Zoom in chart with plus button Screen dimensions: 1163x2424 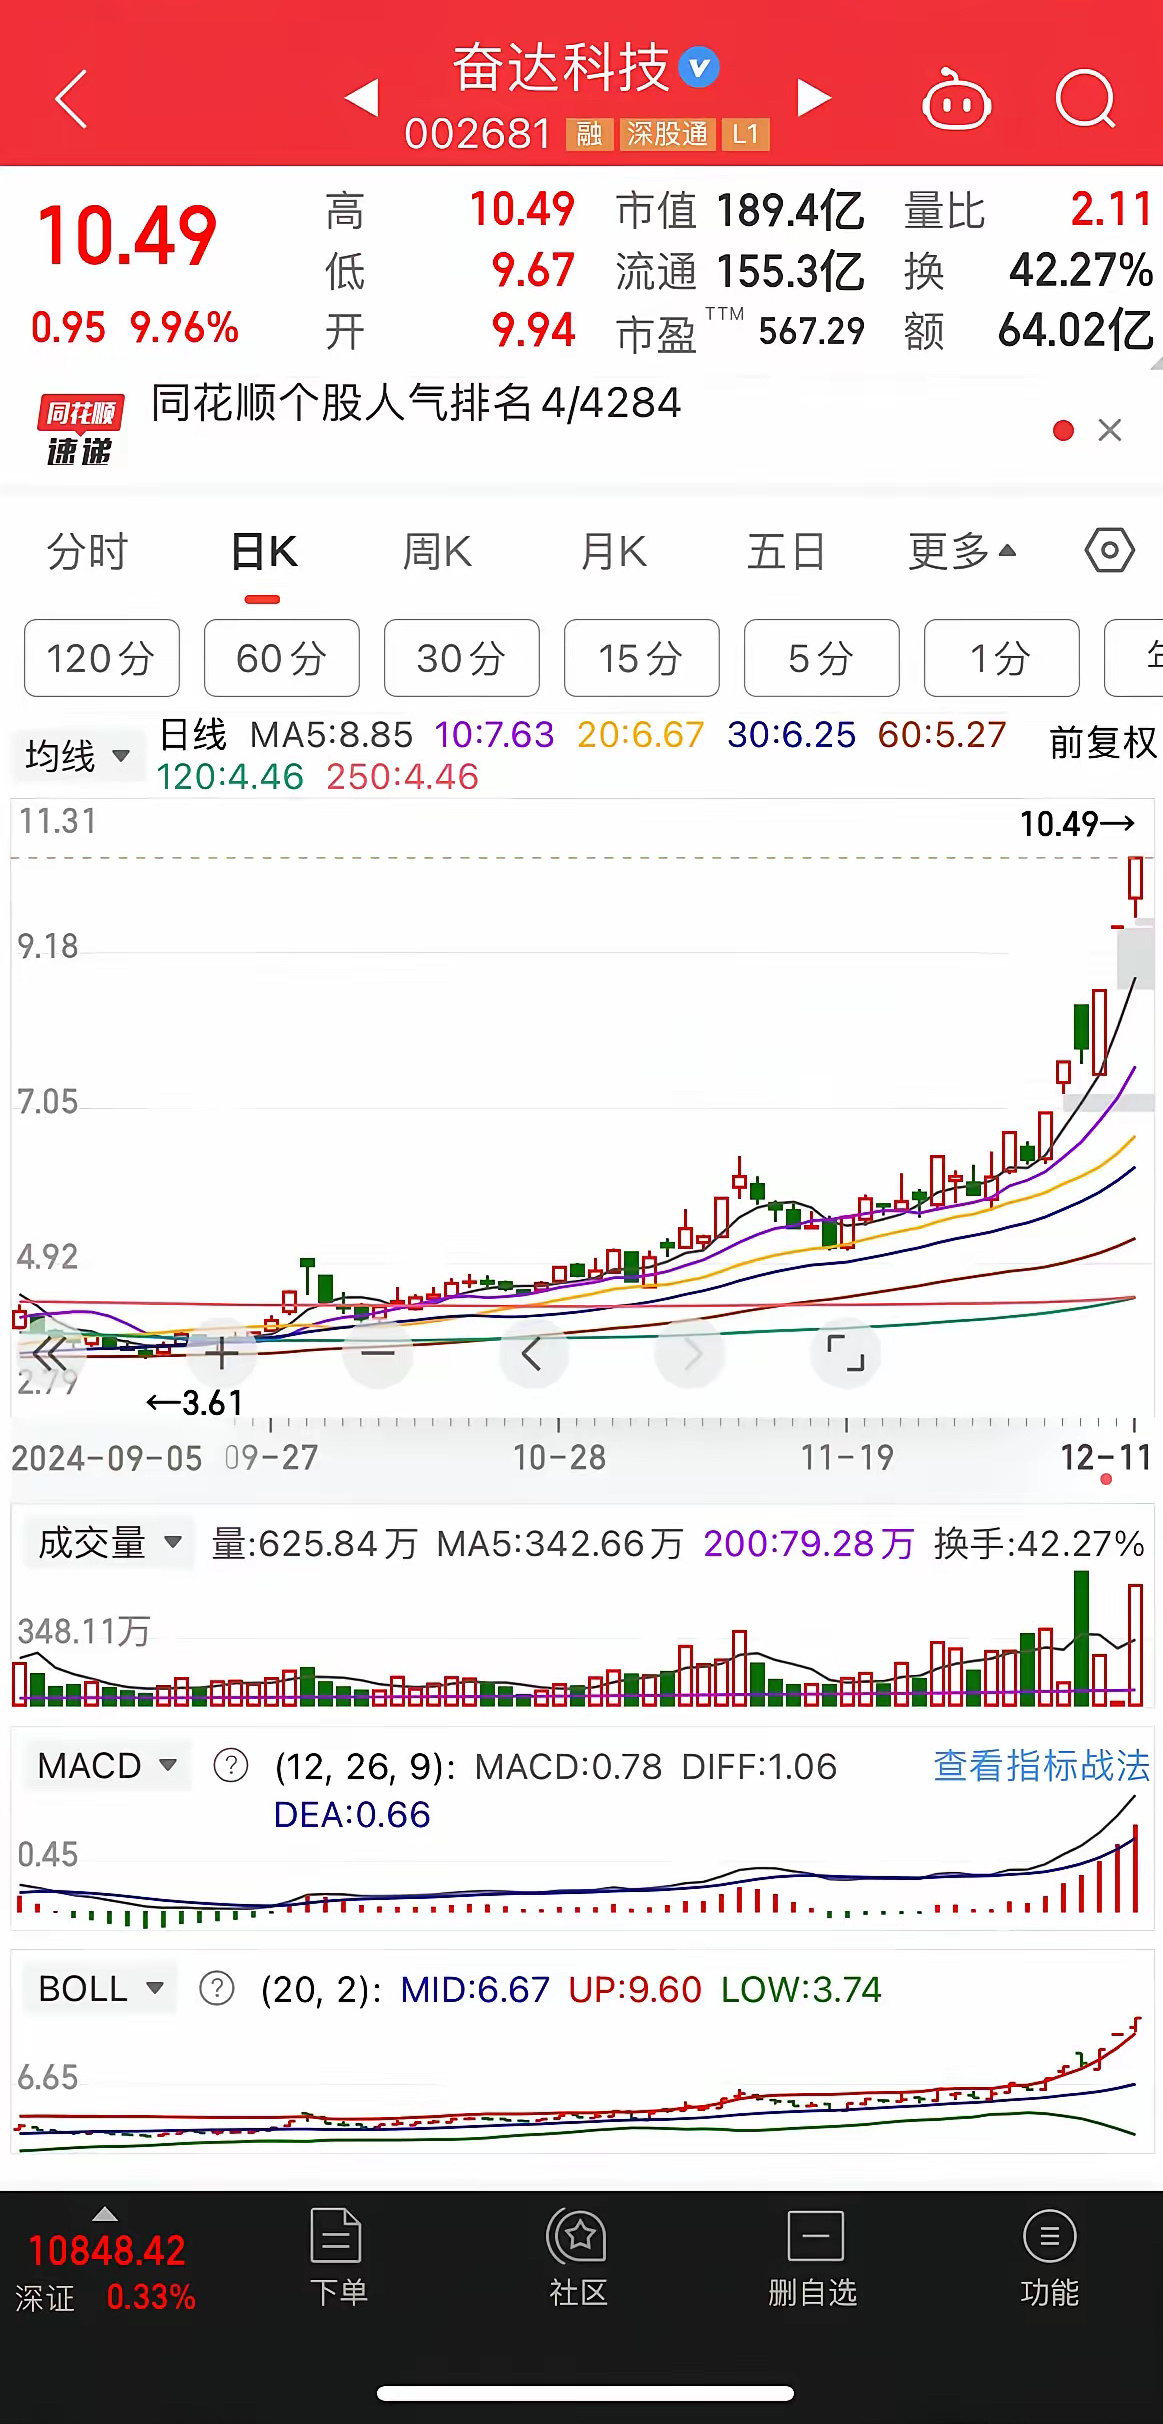pyautogui.click(x=221, y=1353)
